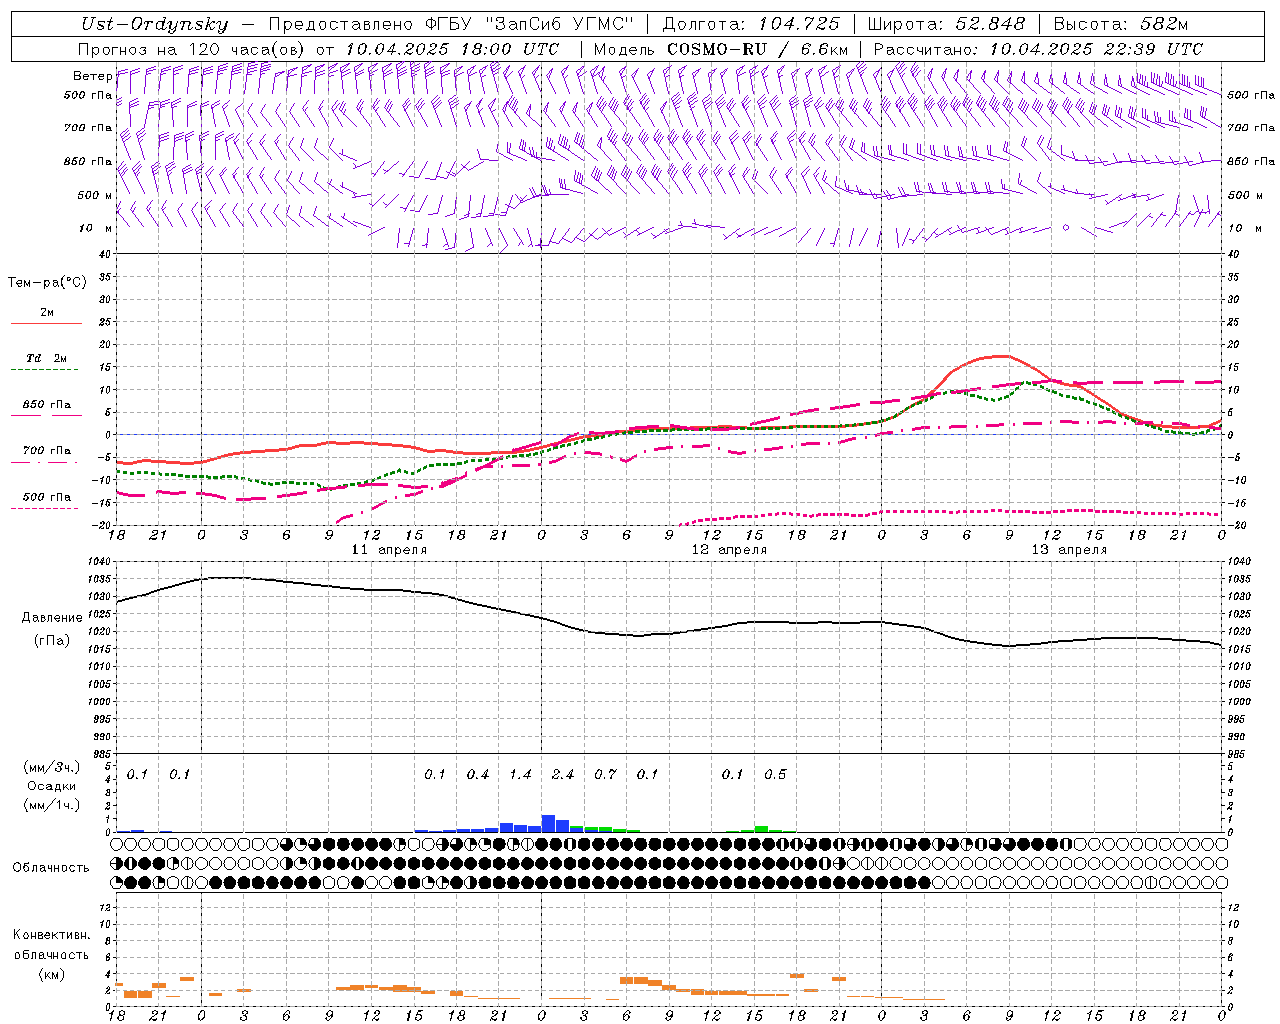Click the Давление pressure axis title
The width and height of the screenshot is (1280, 1024).
click(52, 618)
